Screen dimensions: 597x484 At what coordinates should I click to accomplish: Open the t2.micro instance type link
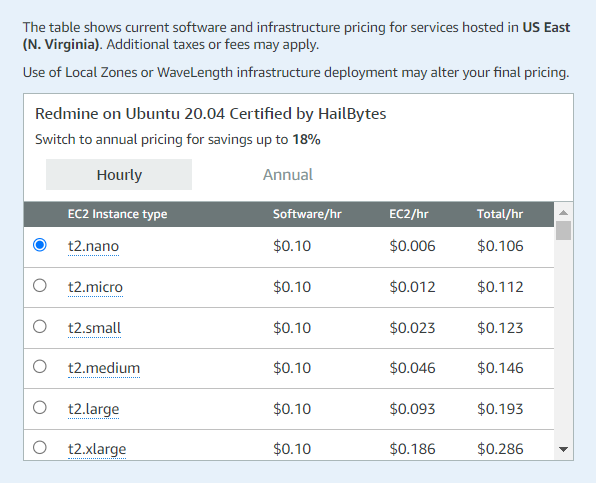point(95,287)
